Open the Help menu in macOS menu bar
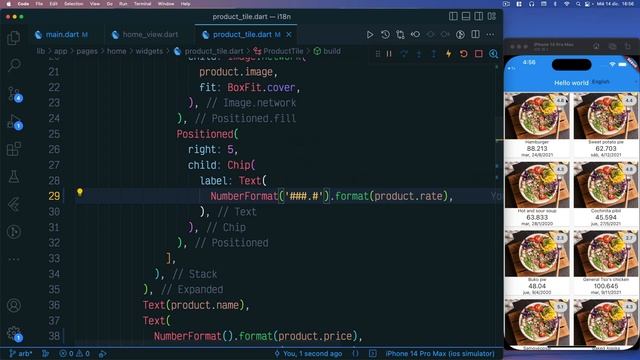The image size is (640, 360). [x=186, y=4]
